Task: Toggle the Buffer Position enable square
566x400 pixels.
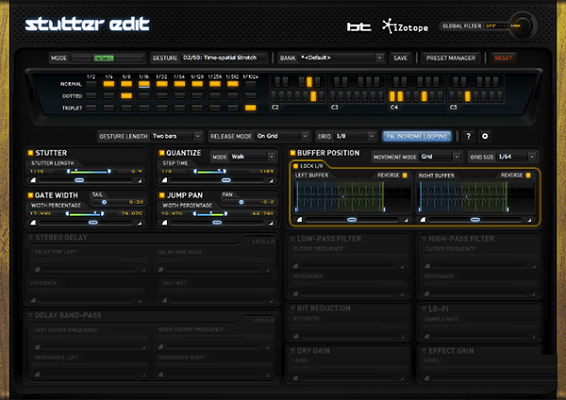Action: point(293,153)
